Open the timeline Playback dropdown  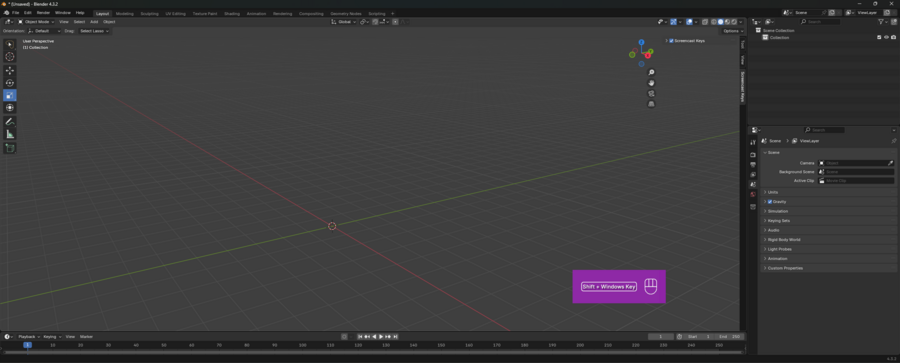pos(28,337)
